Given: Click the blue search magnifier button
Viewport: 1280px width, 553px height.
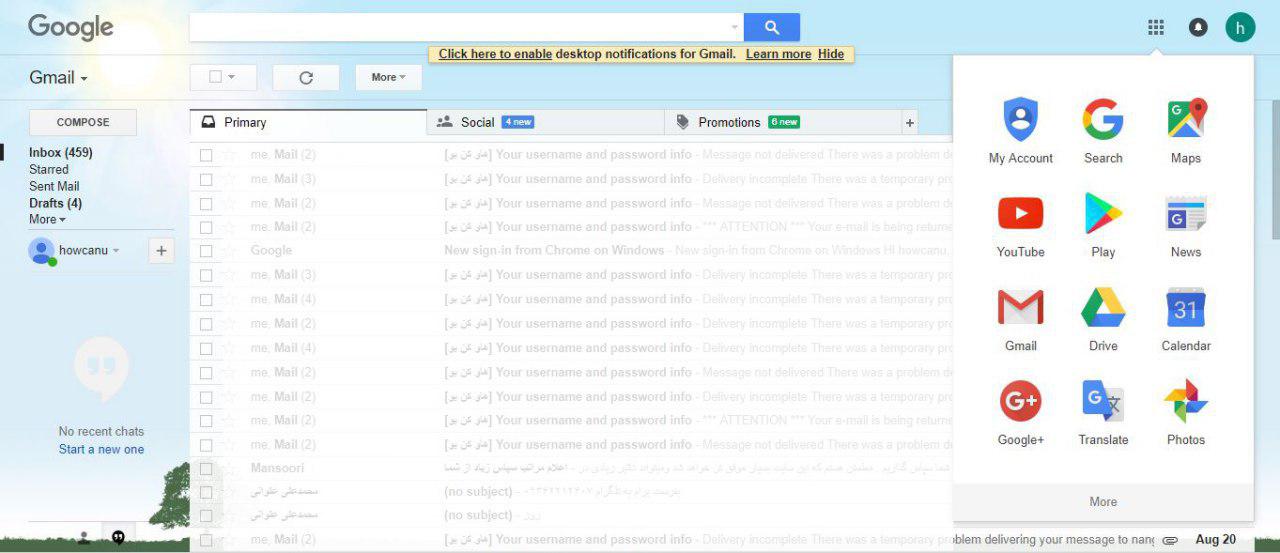Looking at the screenshot, I should pos(772,27).
